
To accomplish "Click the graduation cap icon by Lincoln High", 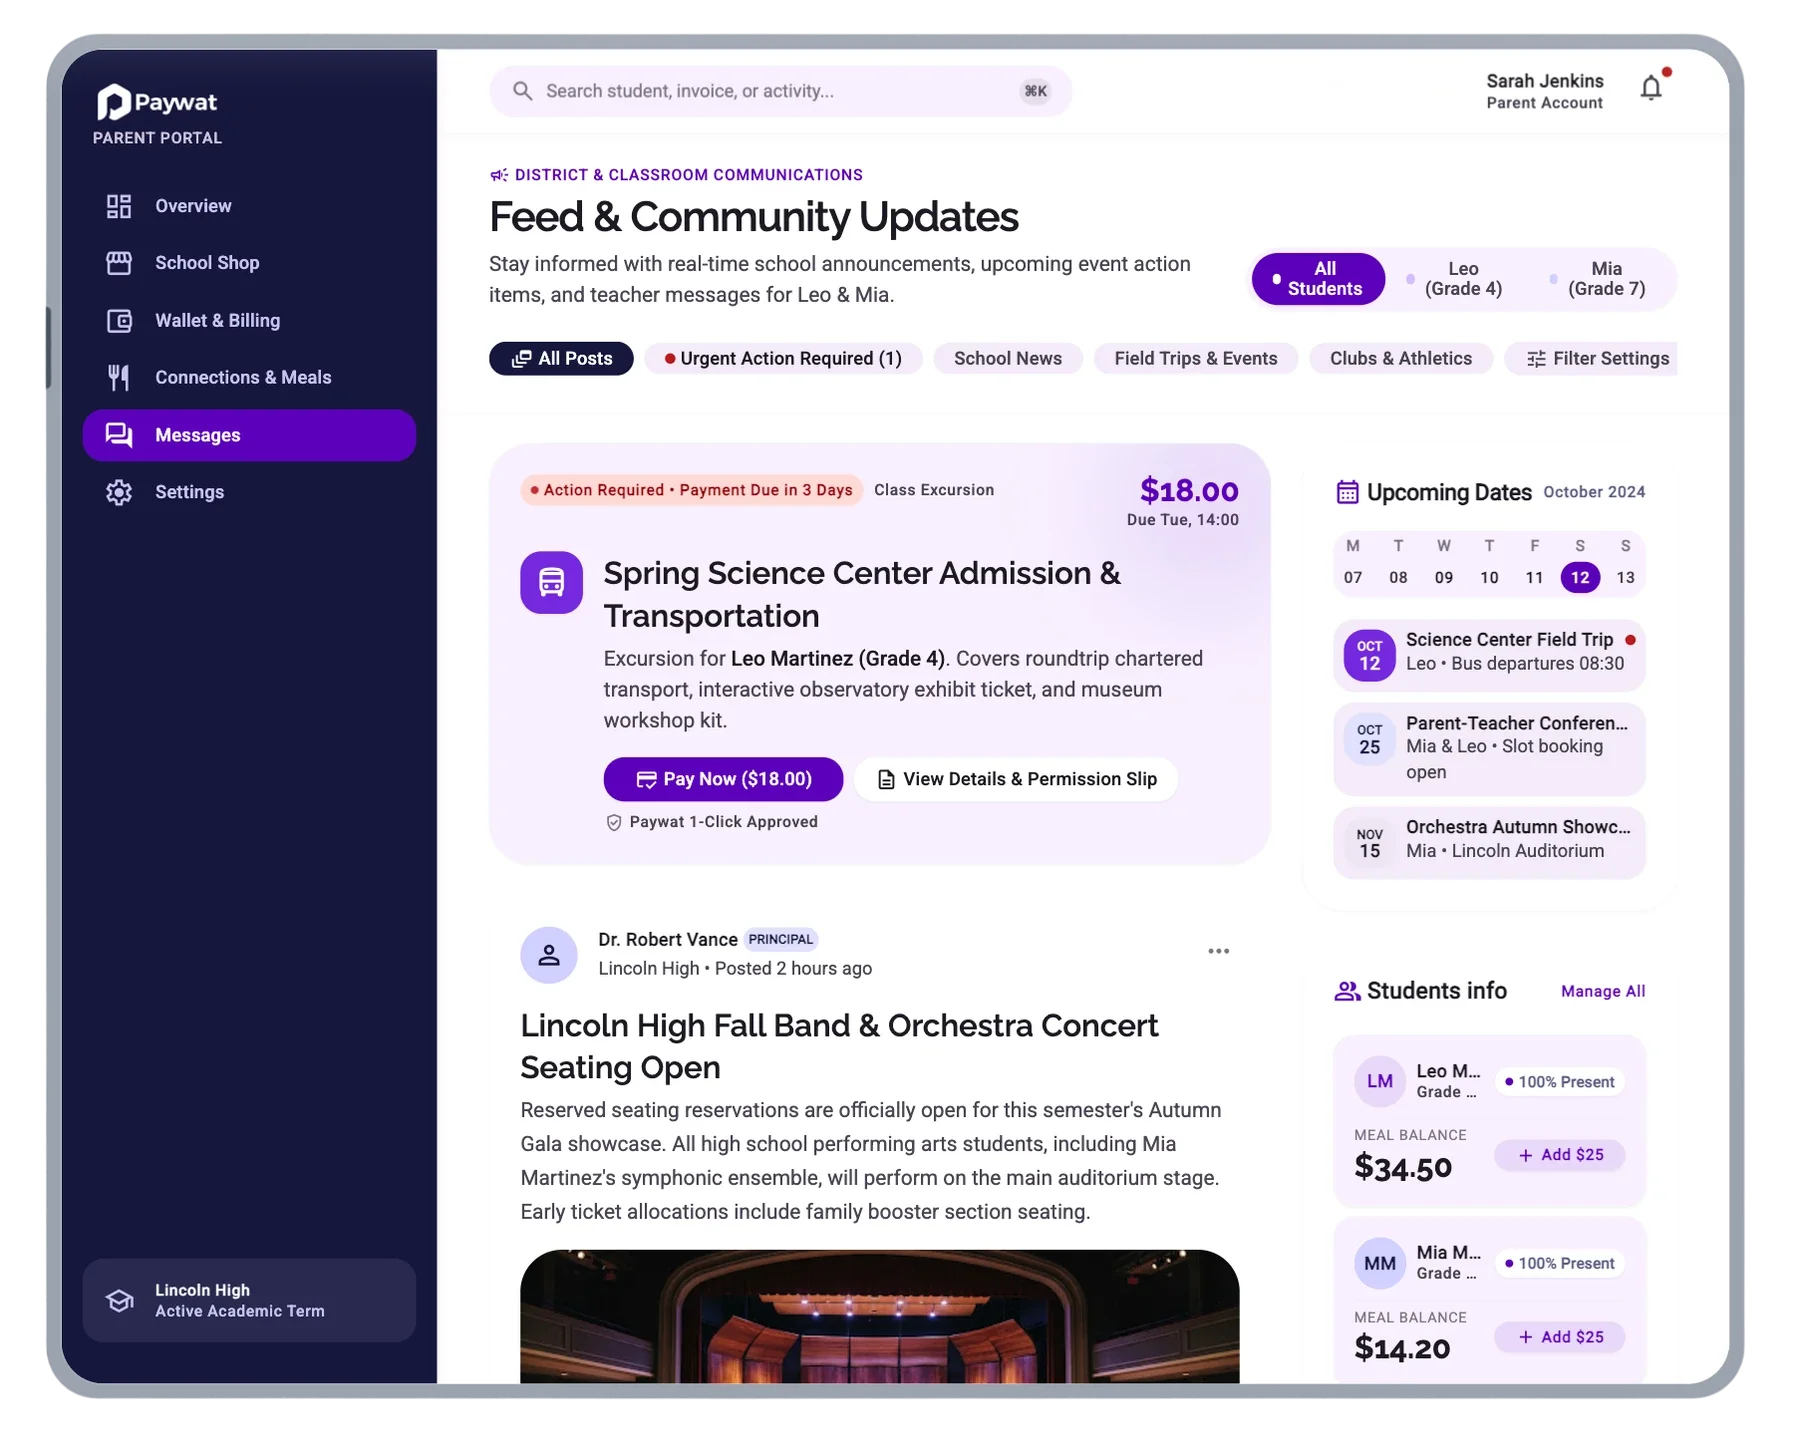I will click(120, 1300).
